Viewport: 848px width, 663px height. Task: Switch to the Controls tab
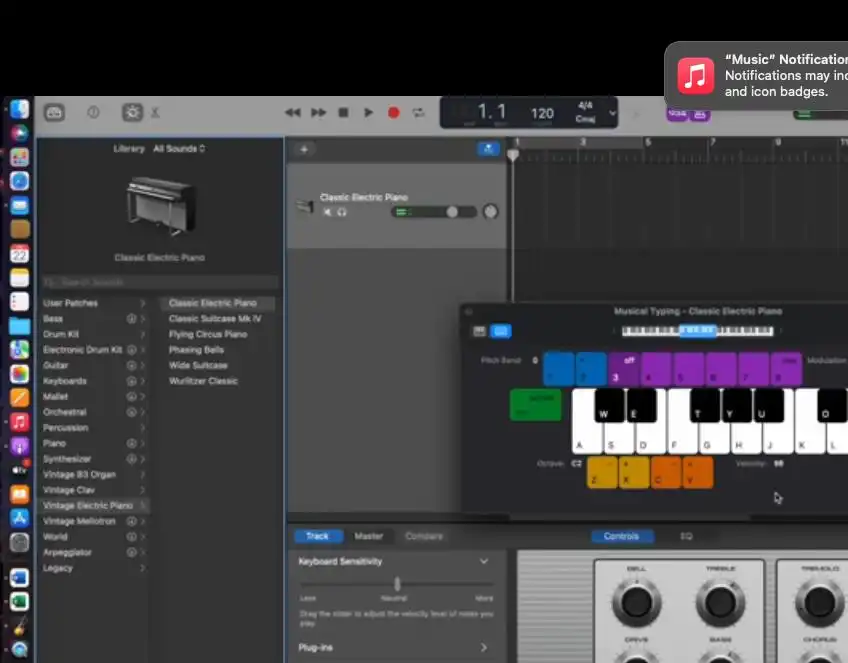[x=621, y=536]
